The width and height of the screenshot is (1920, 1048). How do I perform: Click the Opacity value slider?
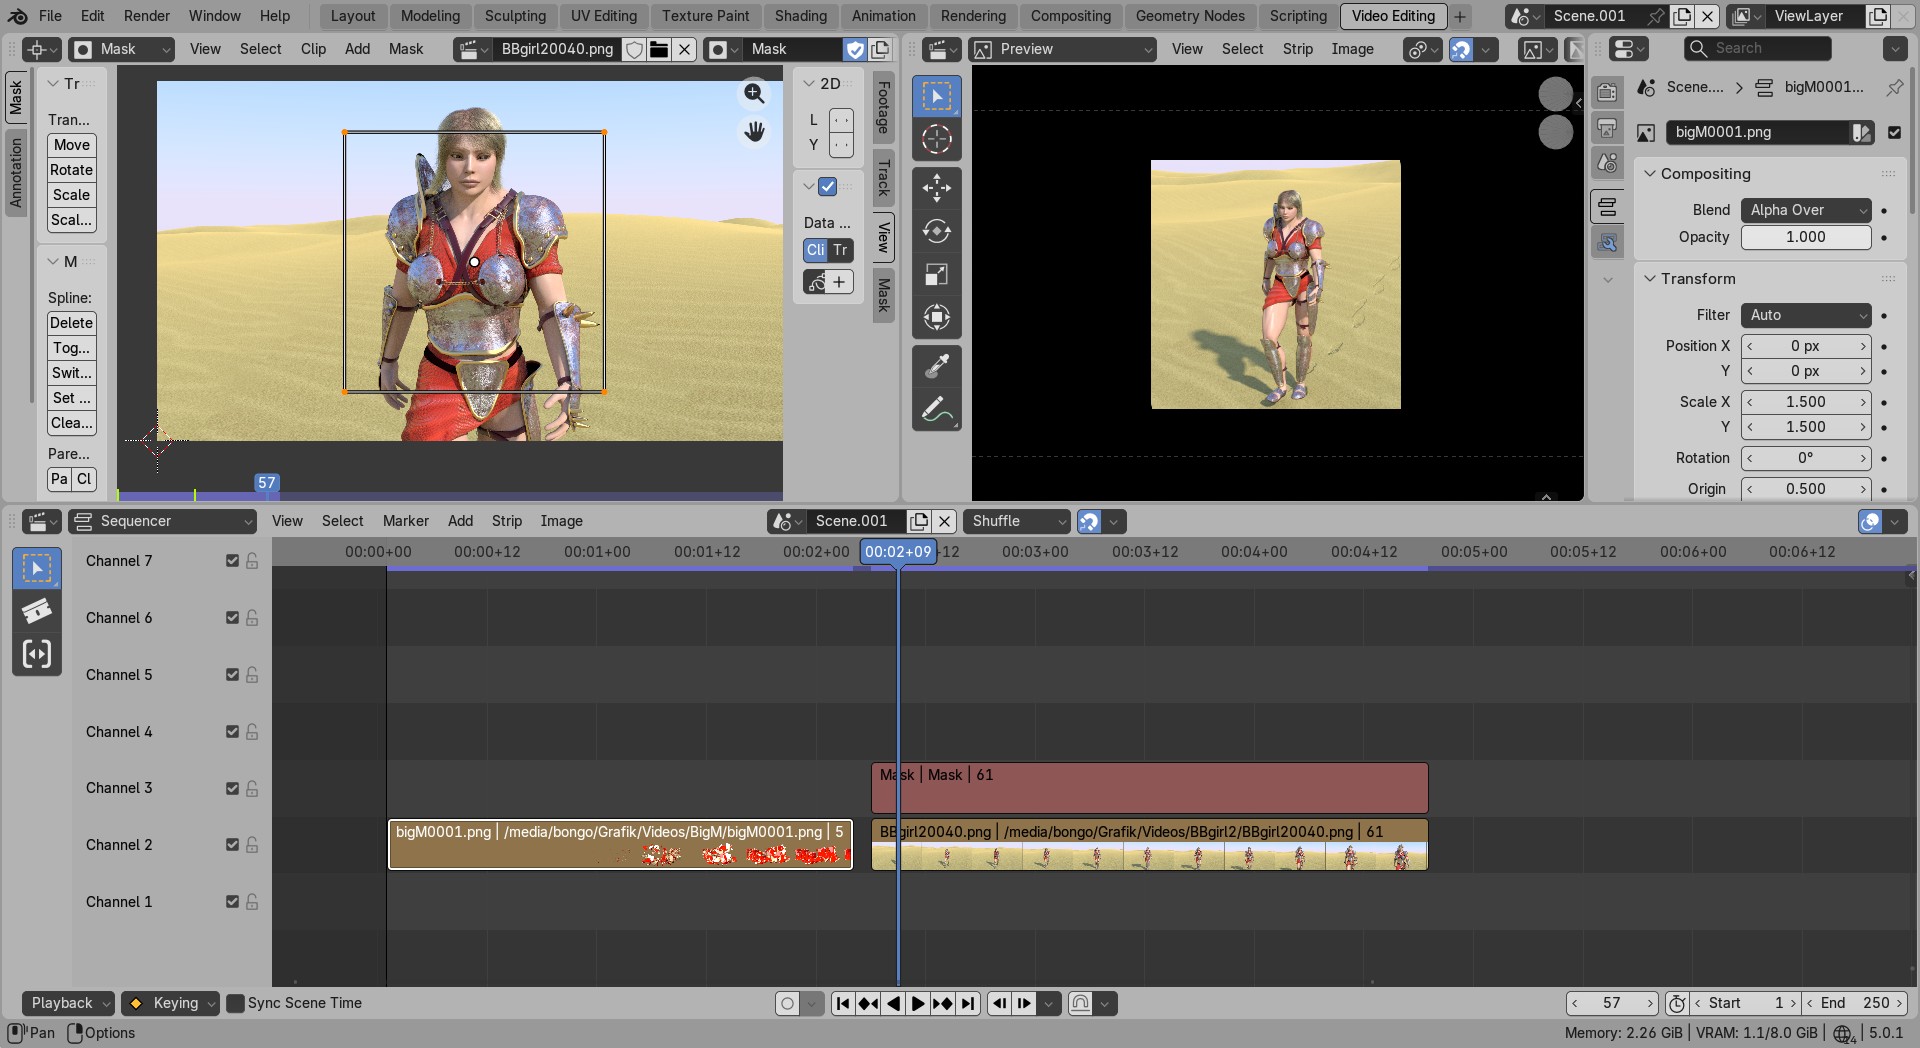[x=1805, y=237]
